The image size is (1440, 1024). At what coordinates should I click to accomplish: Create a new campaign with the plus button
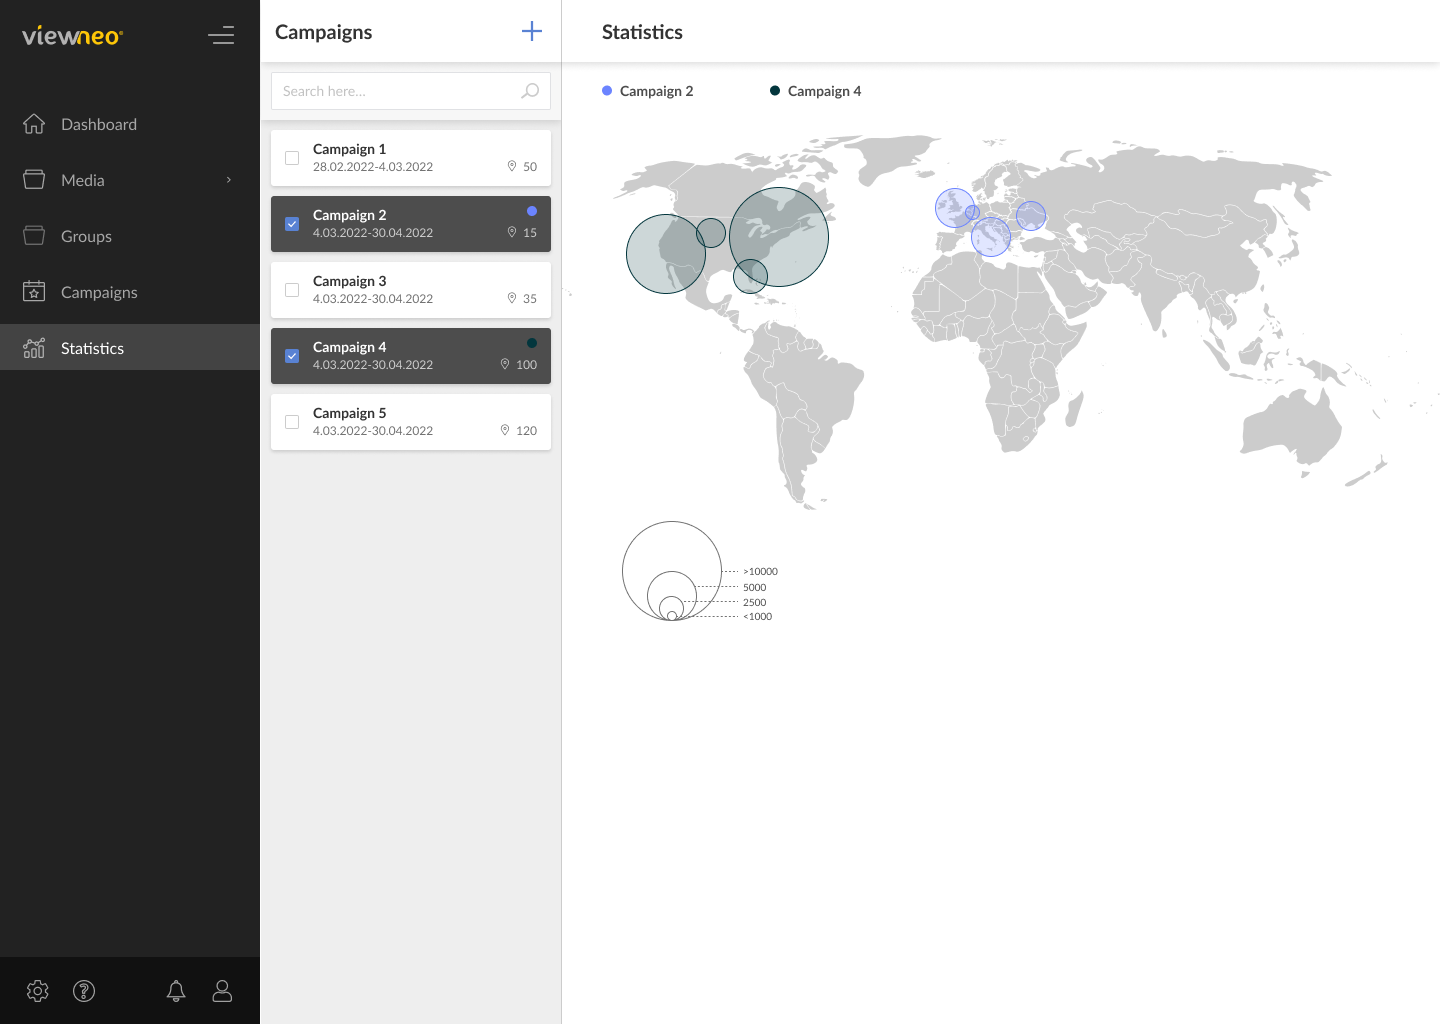[531, 31]
